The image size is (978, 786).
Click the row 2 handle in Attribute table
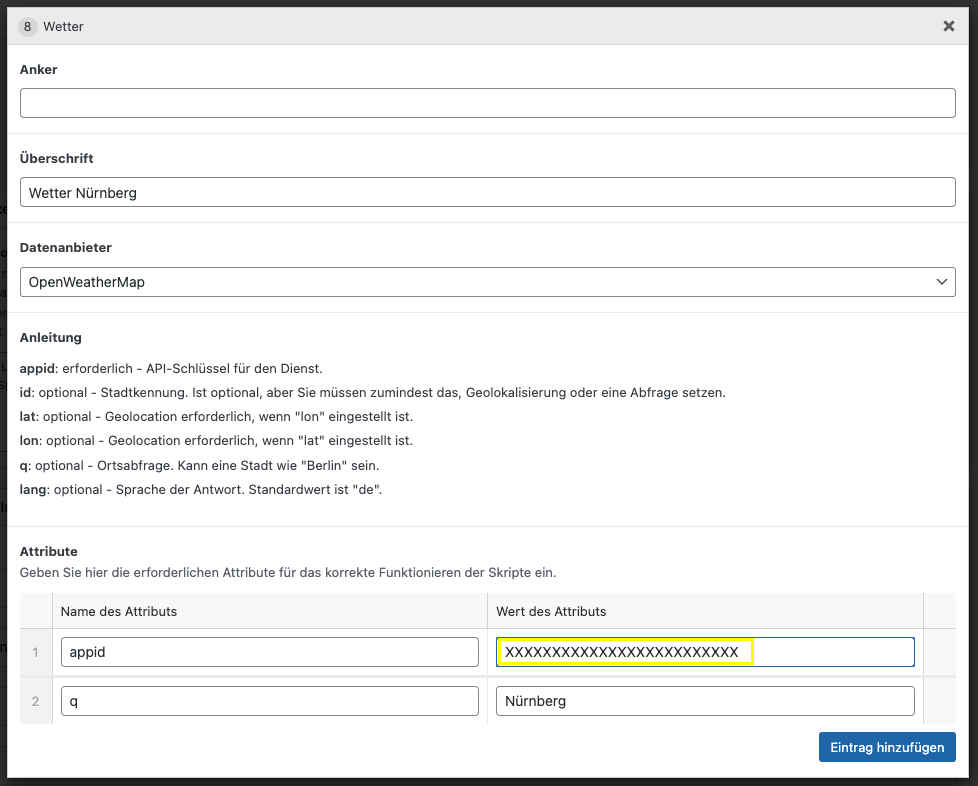pyautogui.click(x=35, y=701)
